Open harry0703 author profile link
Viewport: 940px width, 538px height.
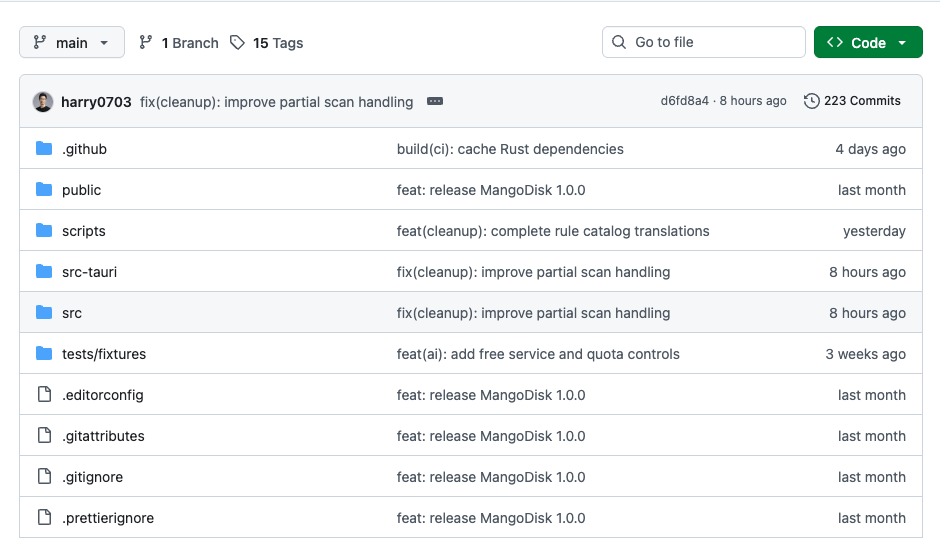96,102
